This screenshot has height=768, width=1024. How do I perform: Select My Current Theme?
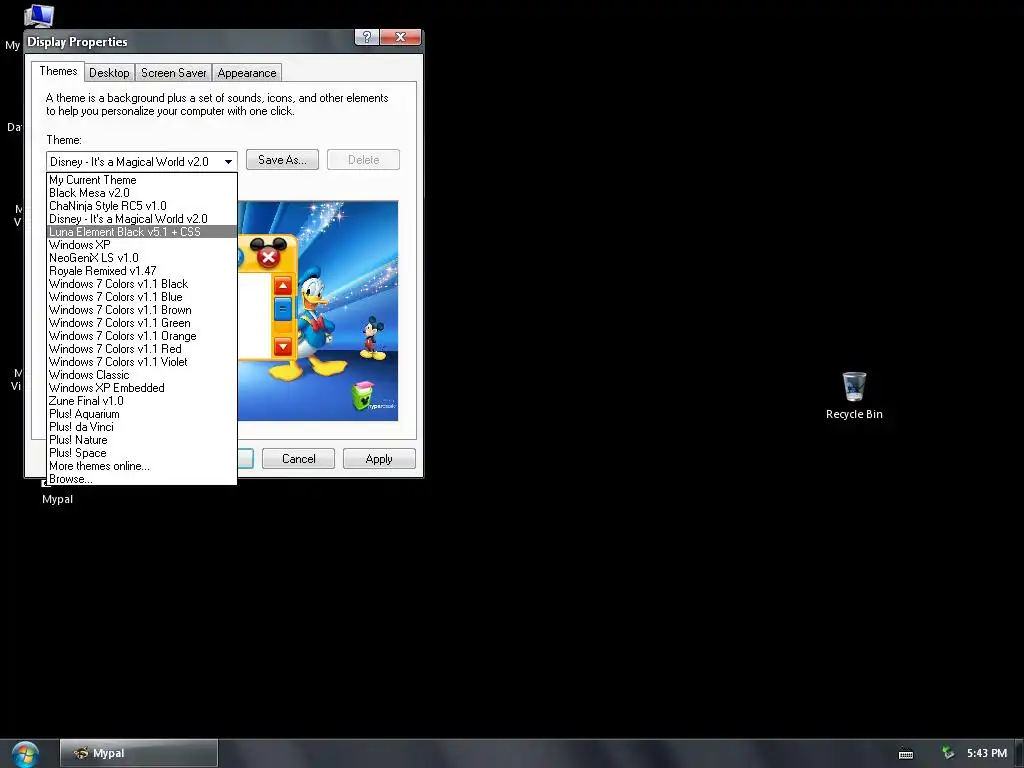click(142, 180)
